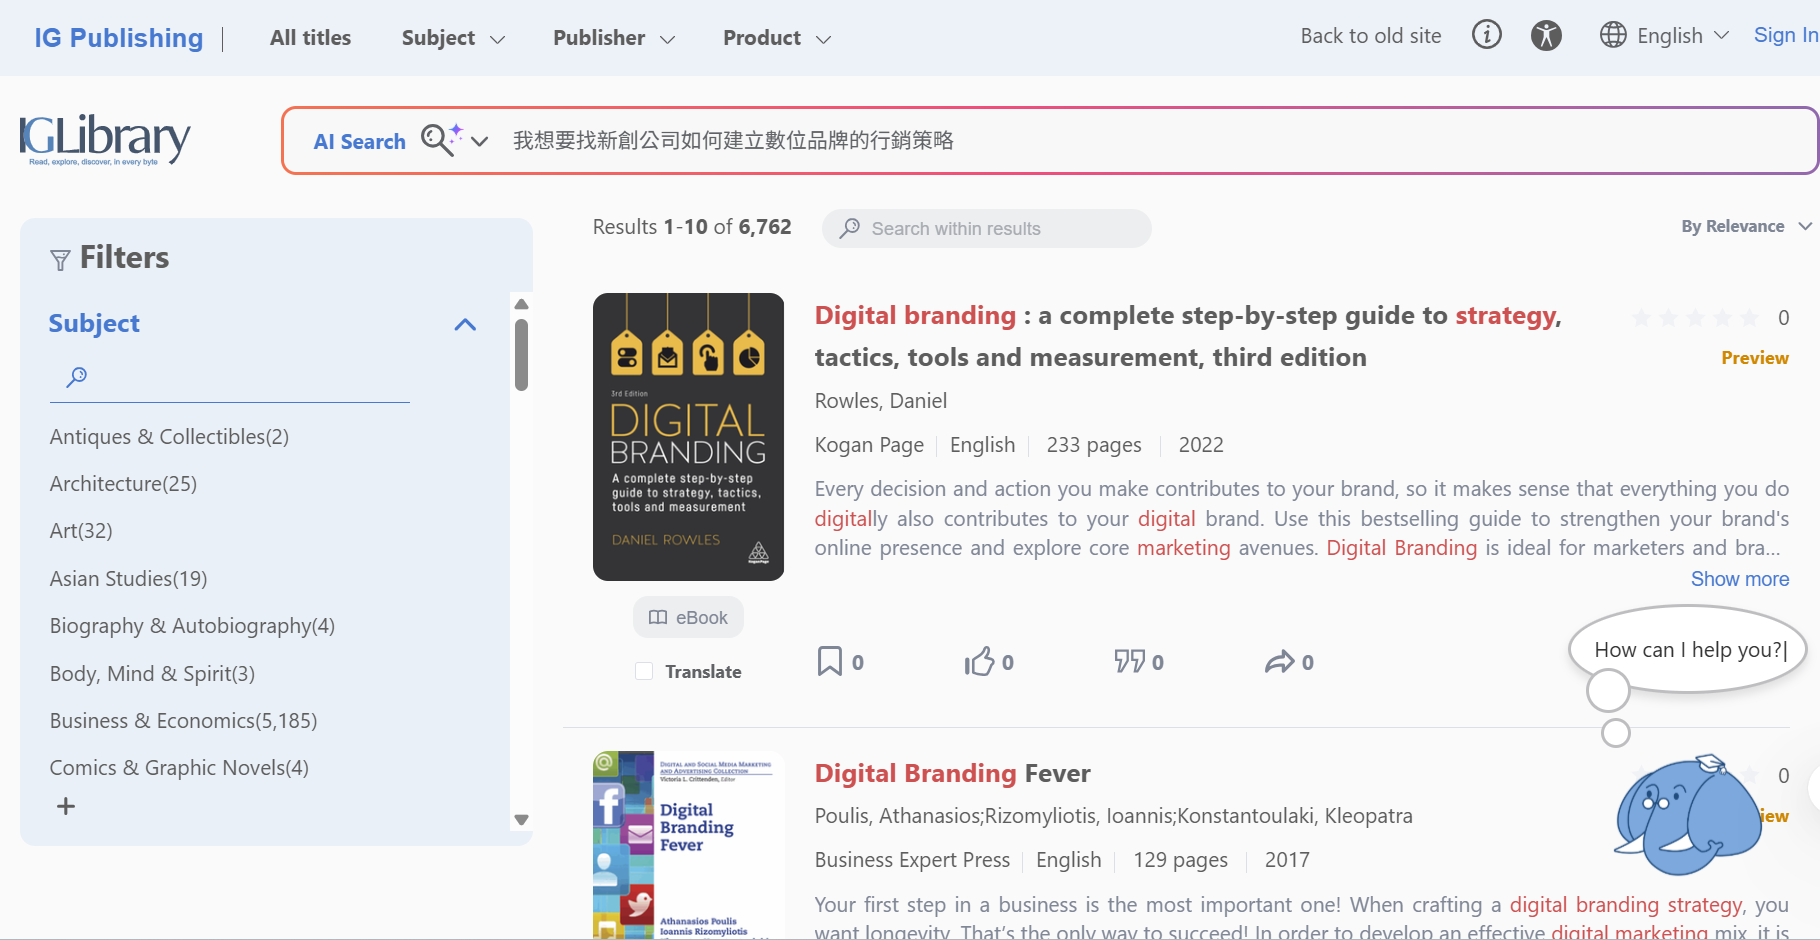Click the Subject filter search field
The width and height of the screenshot is (1820, 940).
click(230, 378)
